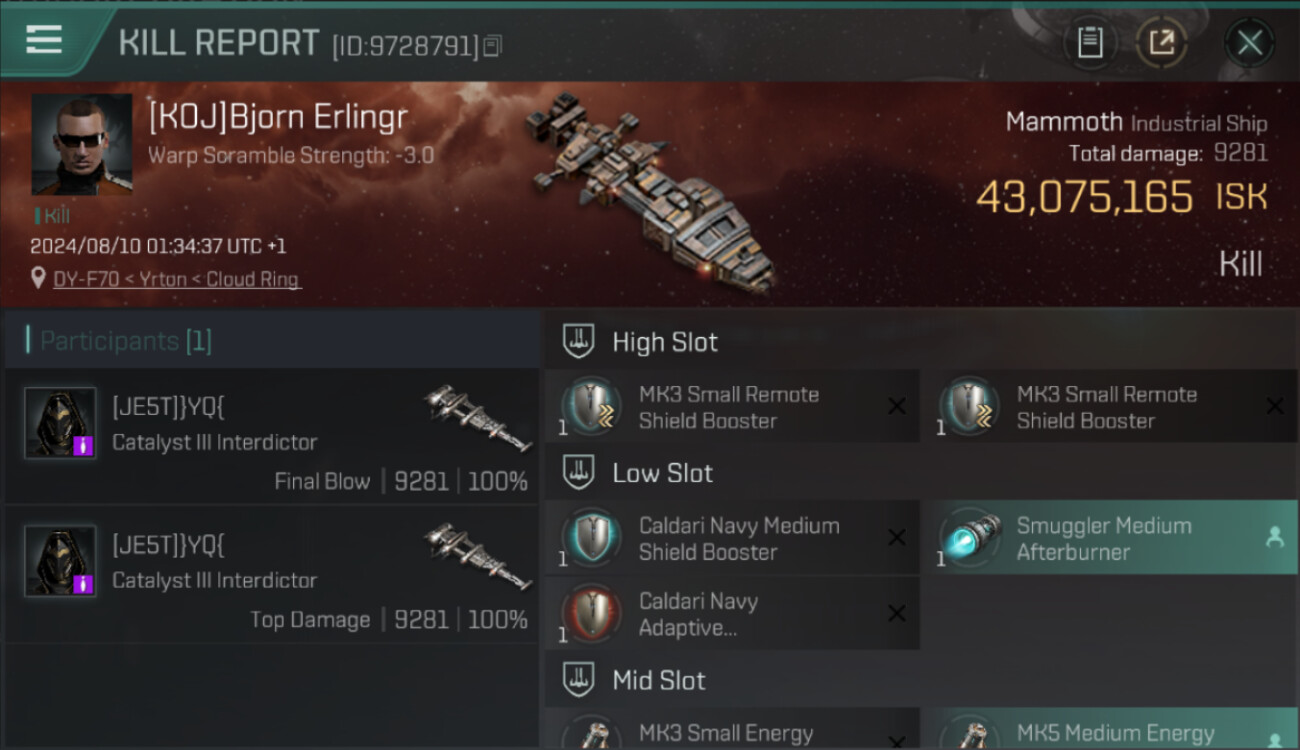Close the kill report window
Screen dimensions: 1300x750
(x=1249, y=43)
